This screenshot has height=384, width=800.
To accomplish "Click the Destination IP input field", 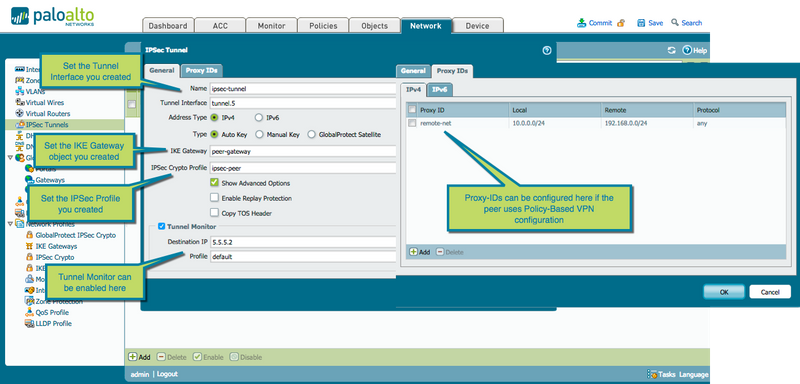I will (x=303, y=242).
